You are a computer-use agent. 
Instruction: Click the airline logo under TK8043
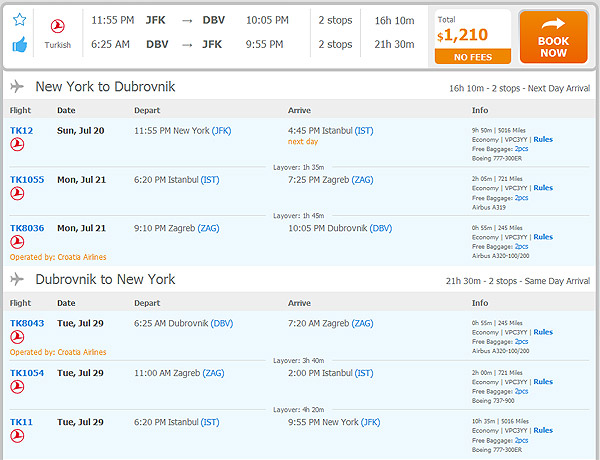pos(17,337)
